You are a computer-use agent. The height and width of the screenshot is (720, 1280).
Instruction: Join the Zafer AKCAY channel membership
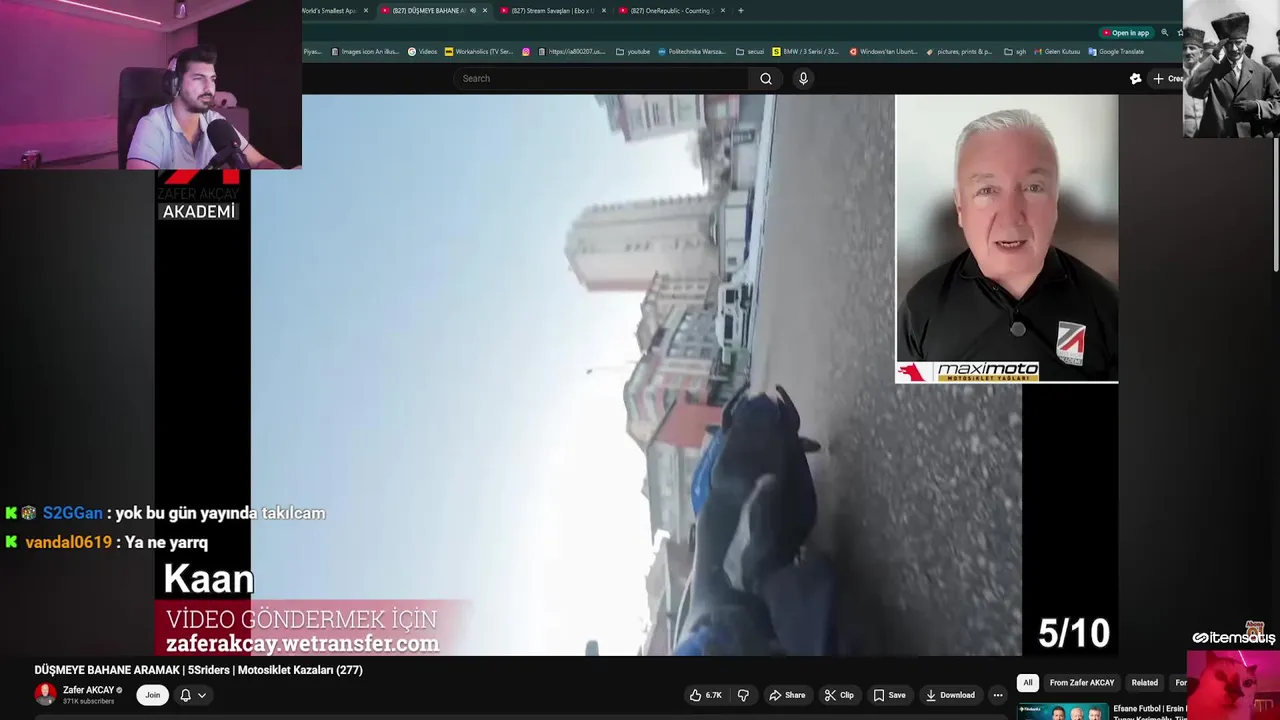pyautogui.click(x=153, y=695)
